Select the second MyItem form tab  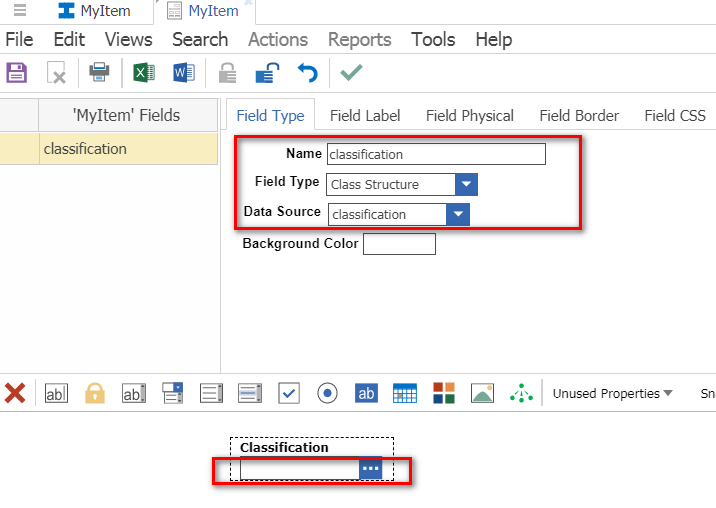pyautogui.click(x=203, y=11)
